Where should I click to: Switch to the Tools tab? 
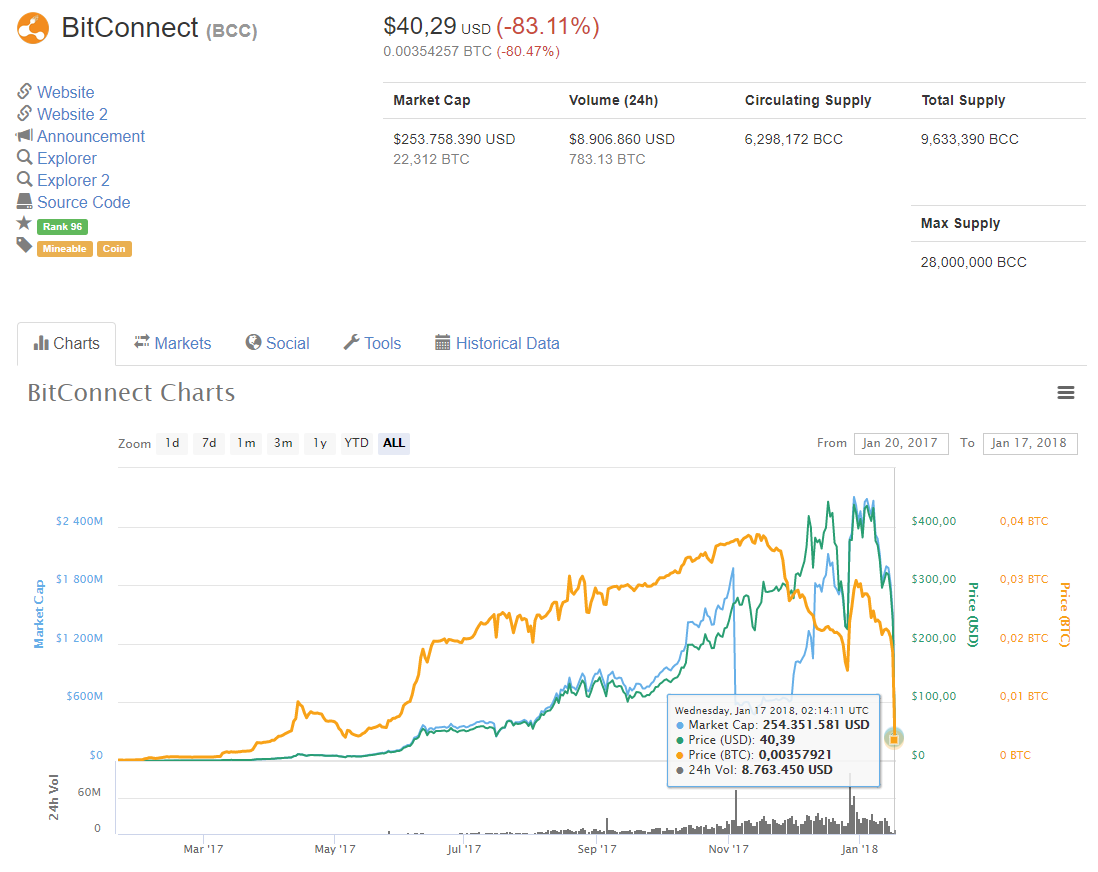372,343
